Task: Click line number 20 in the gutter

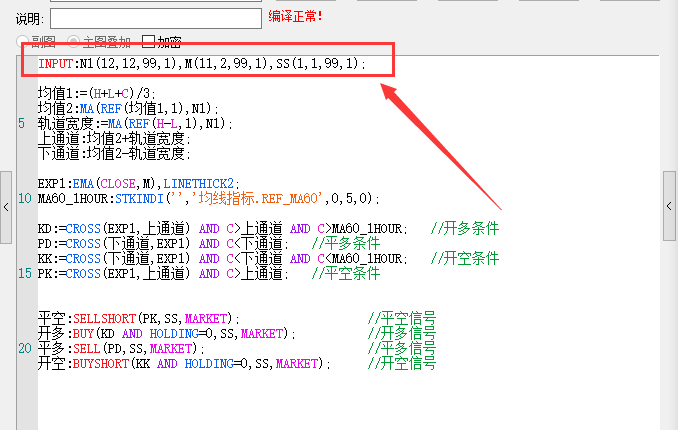Action: [x=25, y=348]
